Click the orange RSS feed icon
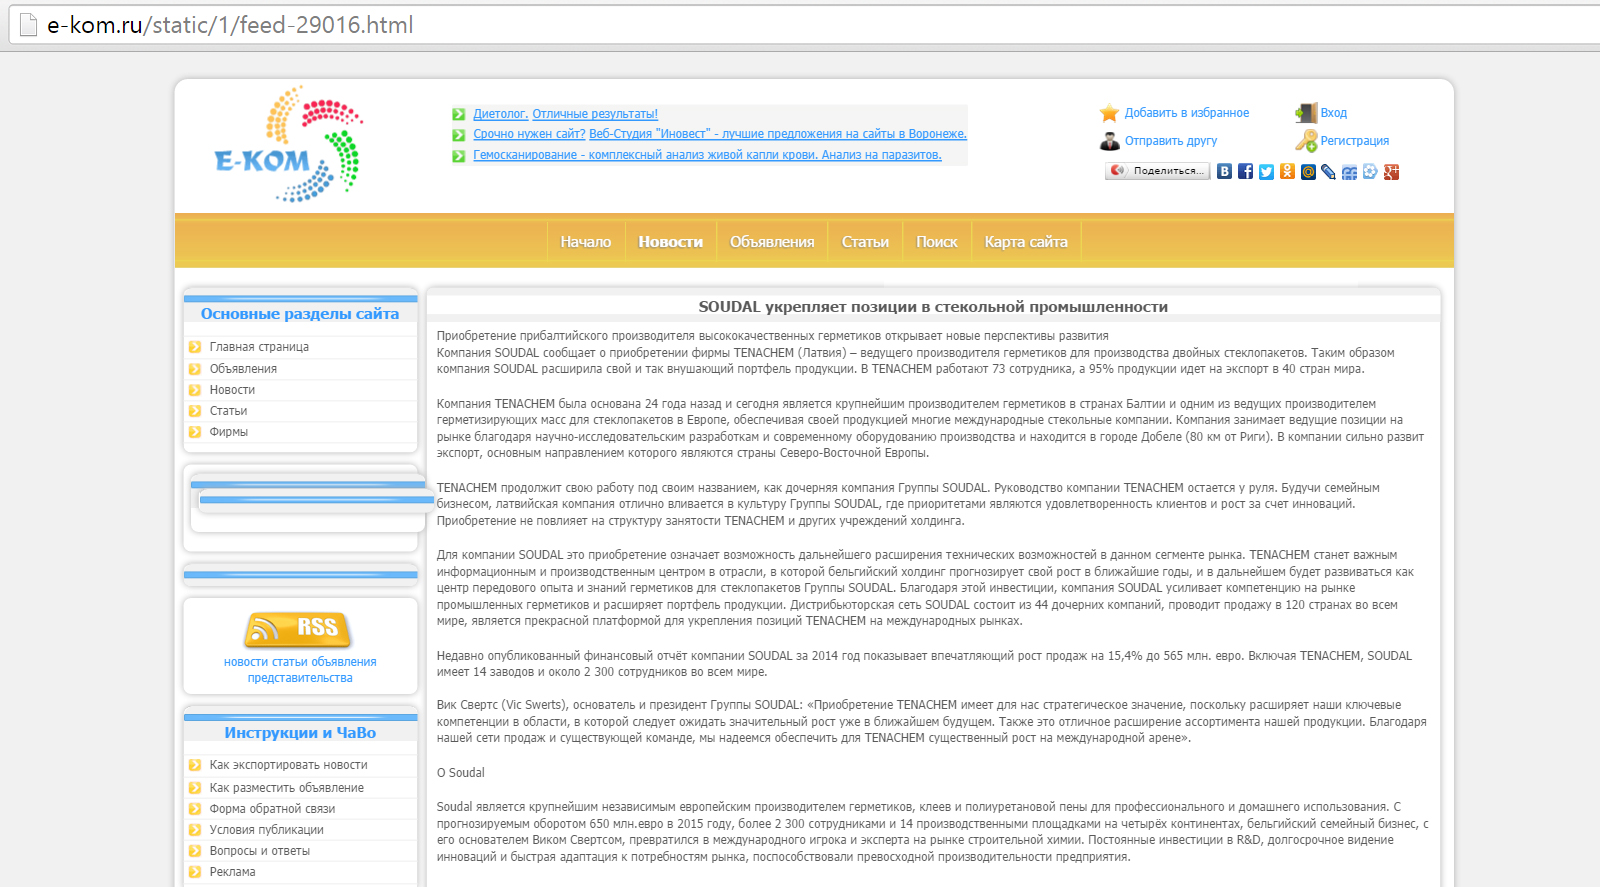Screen dimensions: 1600x887 click(x=298, y=629)
